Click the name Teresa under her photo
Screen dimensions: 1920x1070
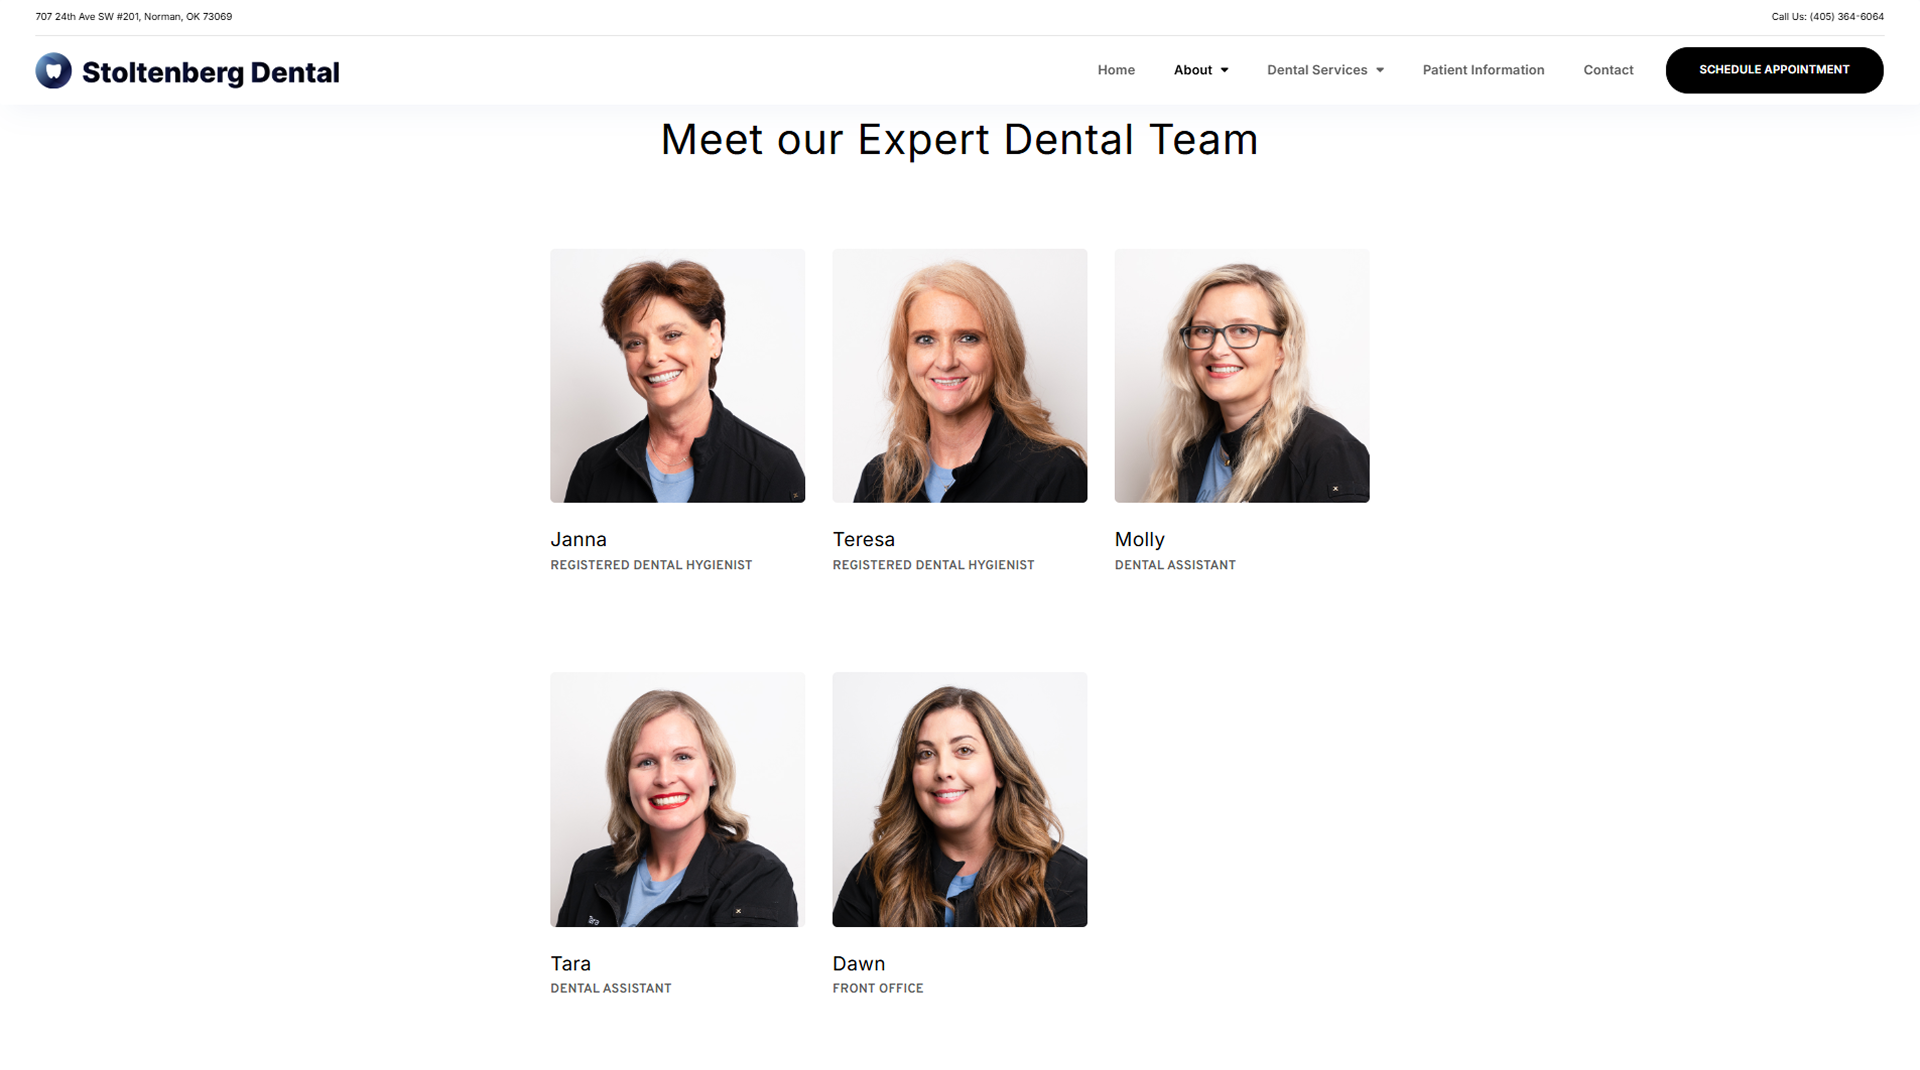[863, 539]
